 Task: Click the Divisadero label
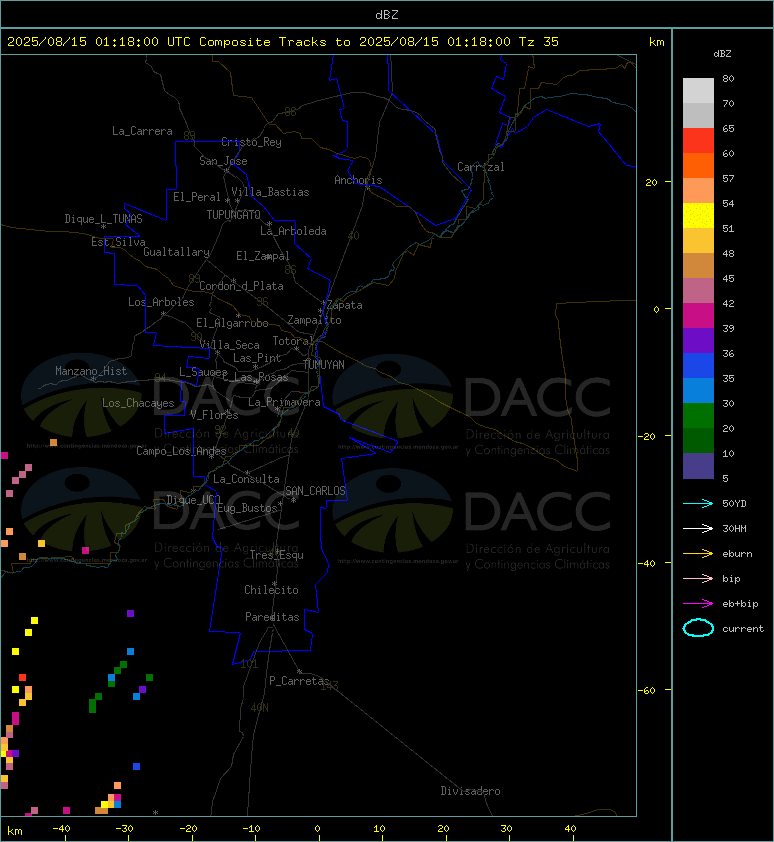470,791
